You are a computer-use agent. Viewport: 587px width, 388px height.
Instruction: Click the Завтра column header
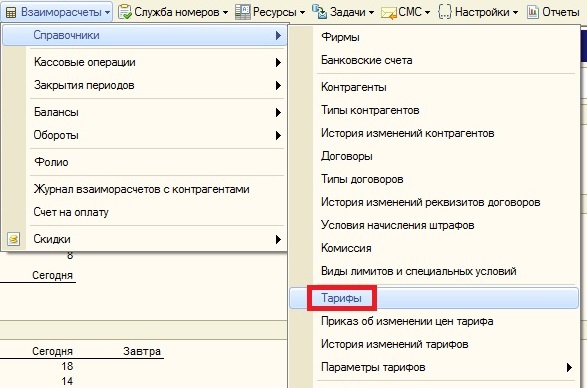pyautogui.click(x=142, y=351)
